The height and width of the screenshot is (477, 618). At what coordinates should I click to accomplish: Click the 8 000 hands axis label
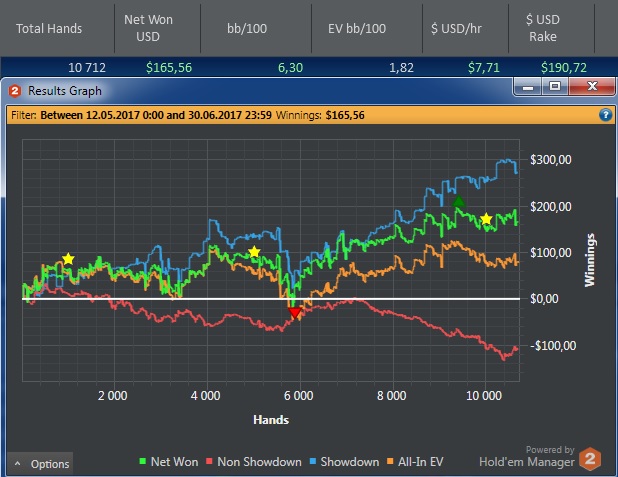(392, 395)
